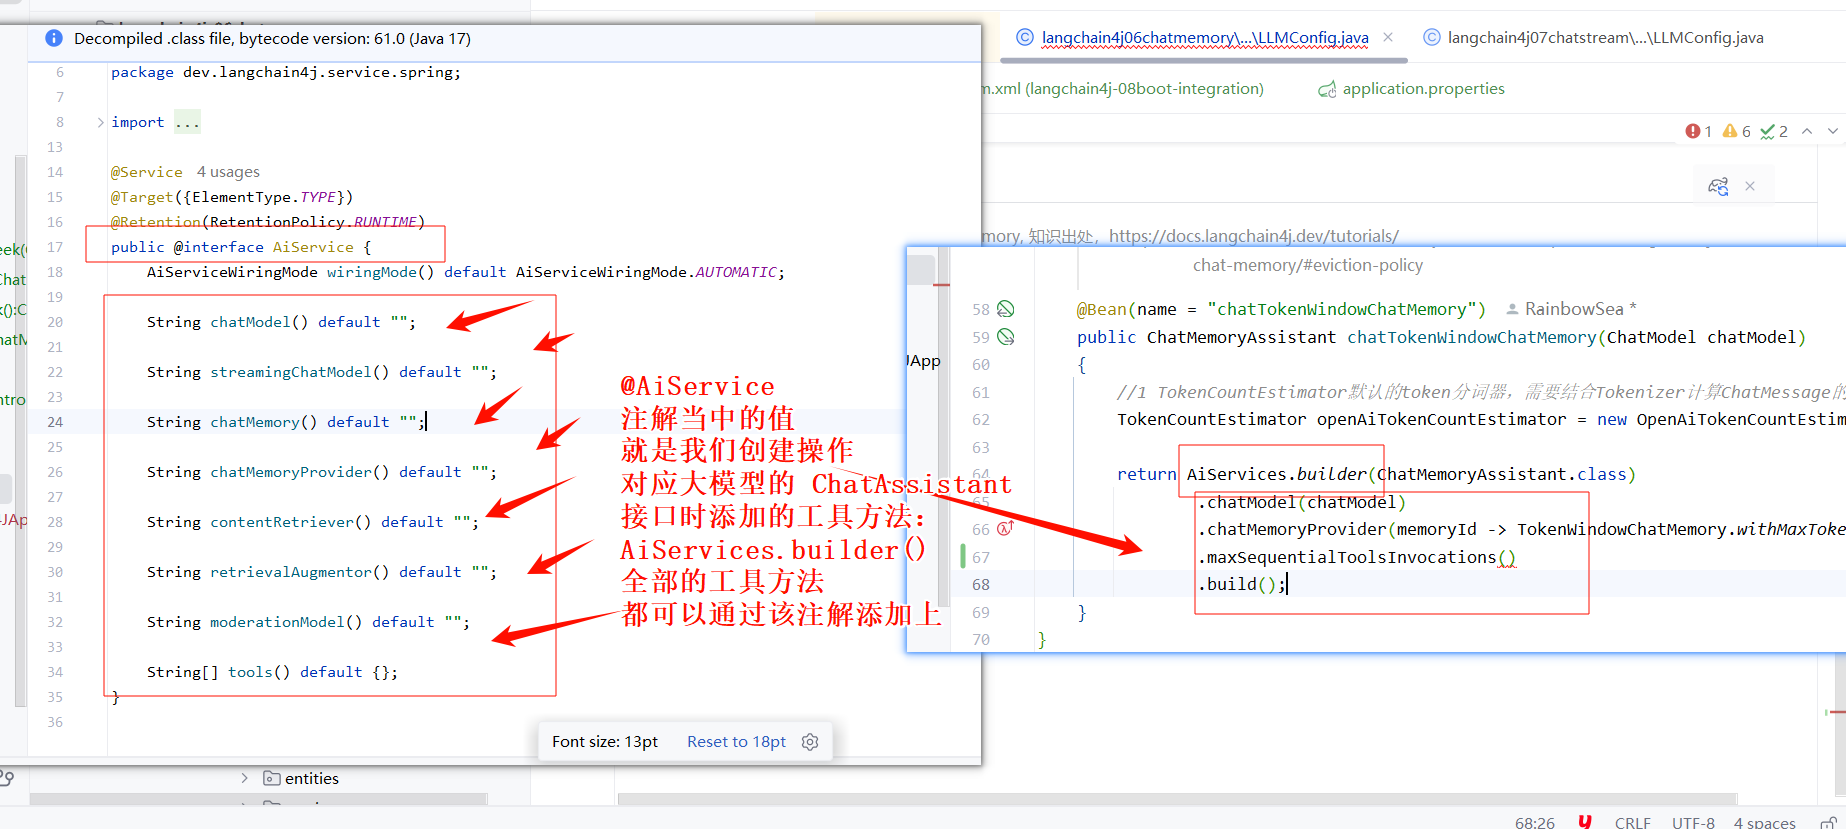Click the red gutter marker on line 66
This screenshot has height=829, width=1846.
click(1006, 529)
